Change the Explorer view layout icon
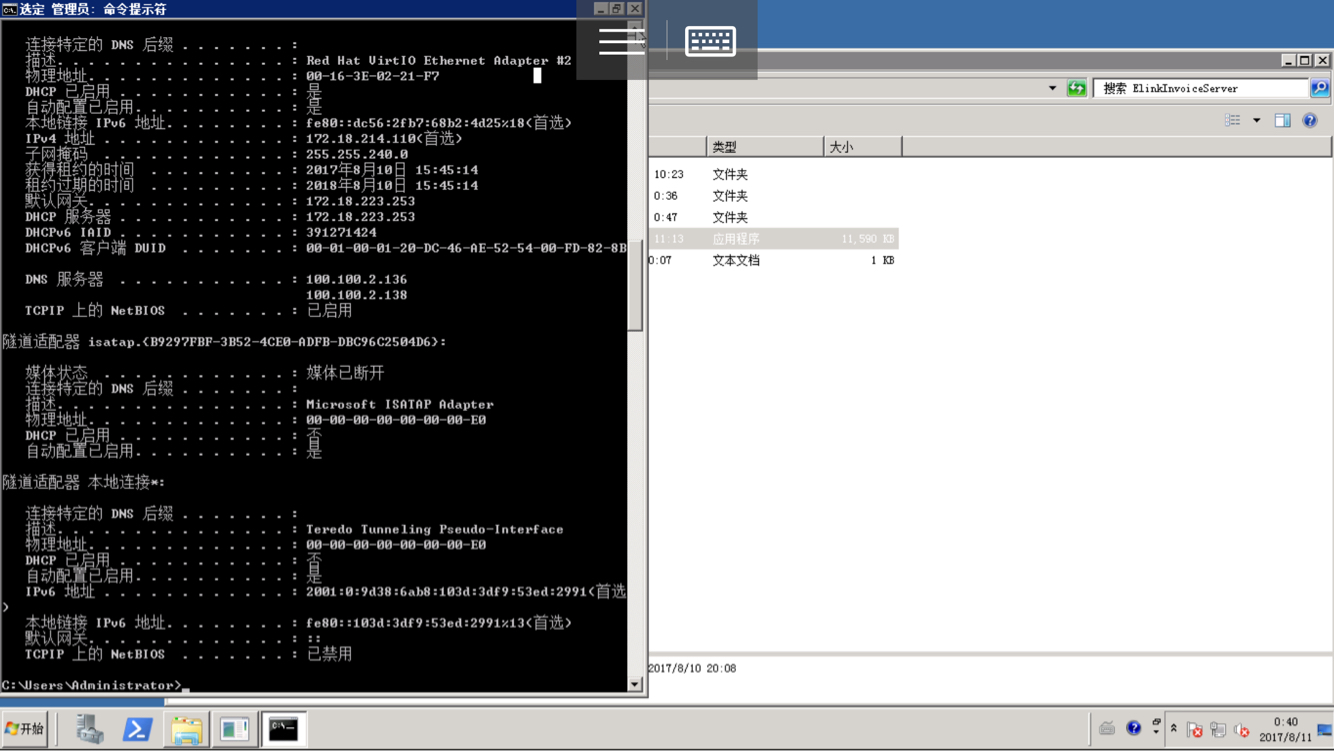 [x=1233, y=120]
